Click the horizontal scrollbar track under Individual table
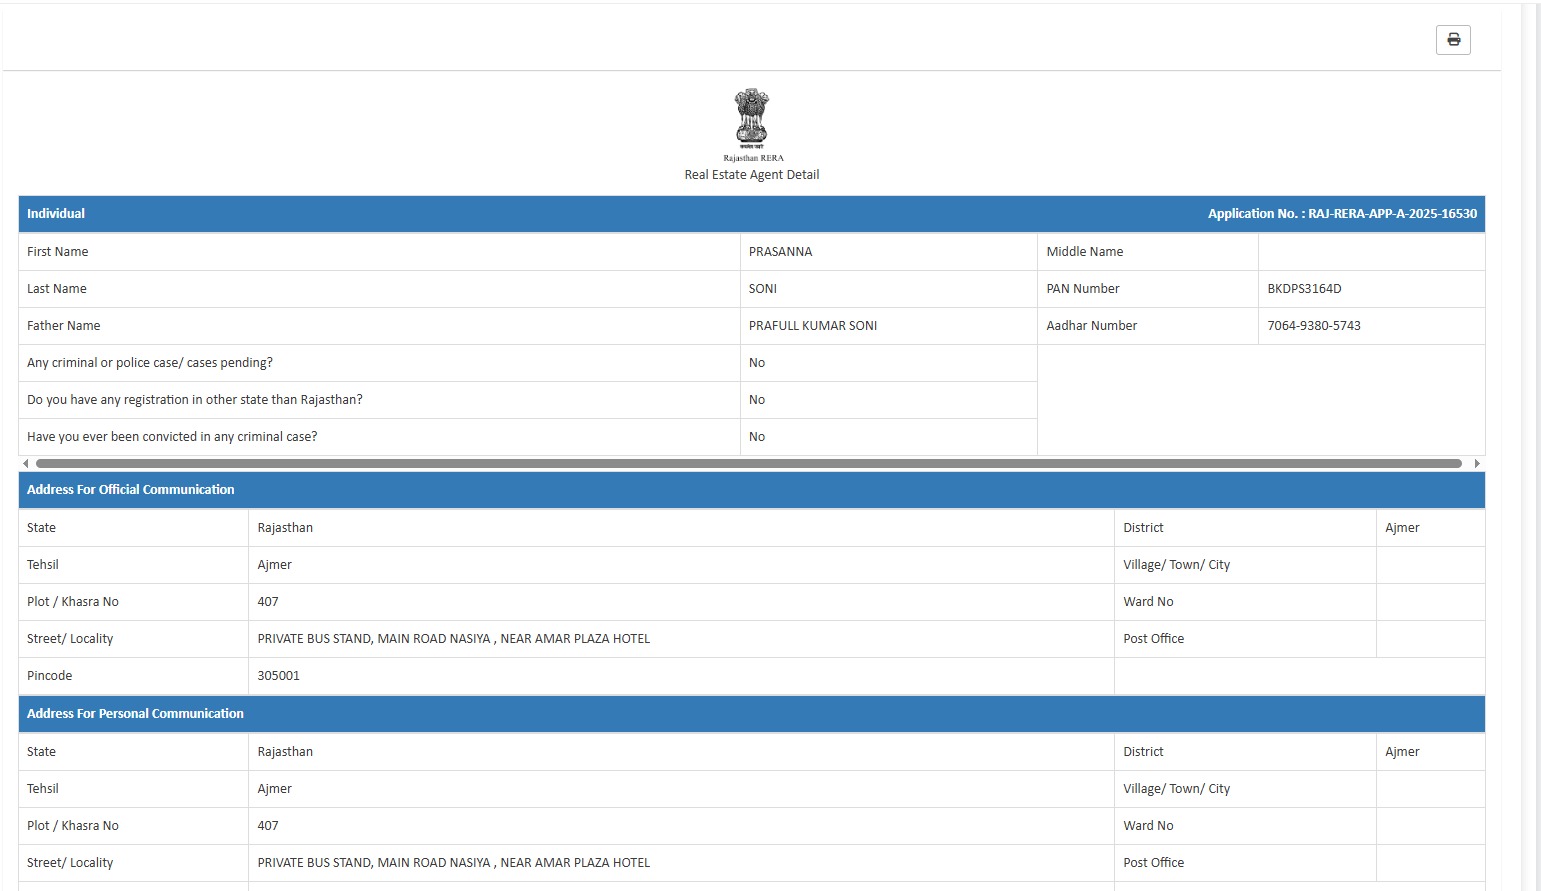 (x=748, y=464)
